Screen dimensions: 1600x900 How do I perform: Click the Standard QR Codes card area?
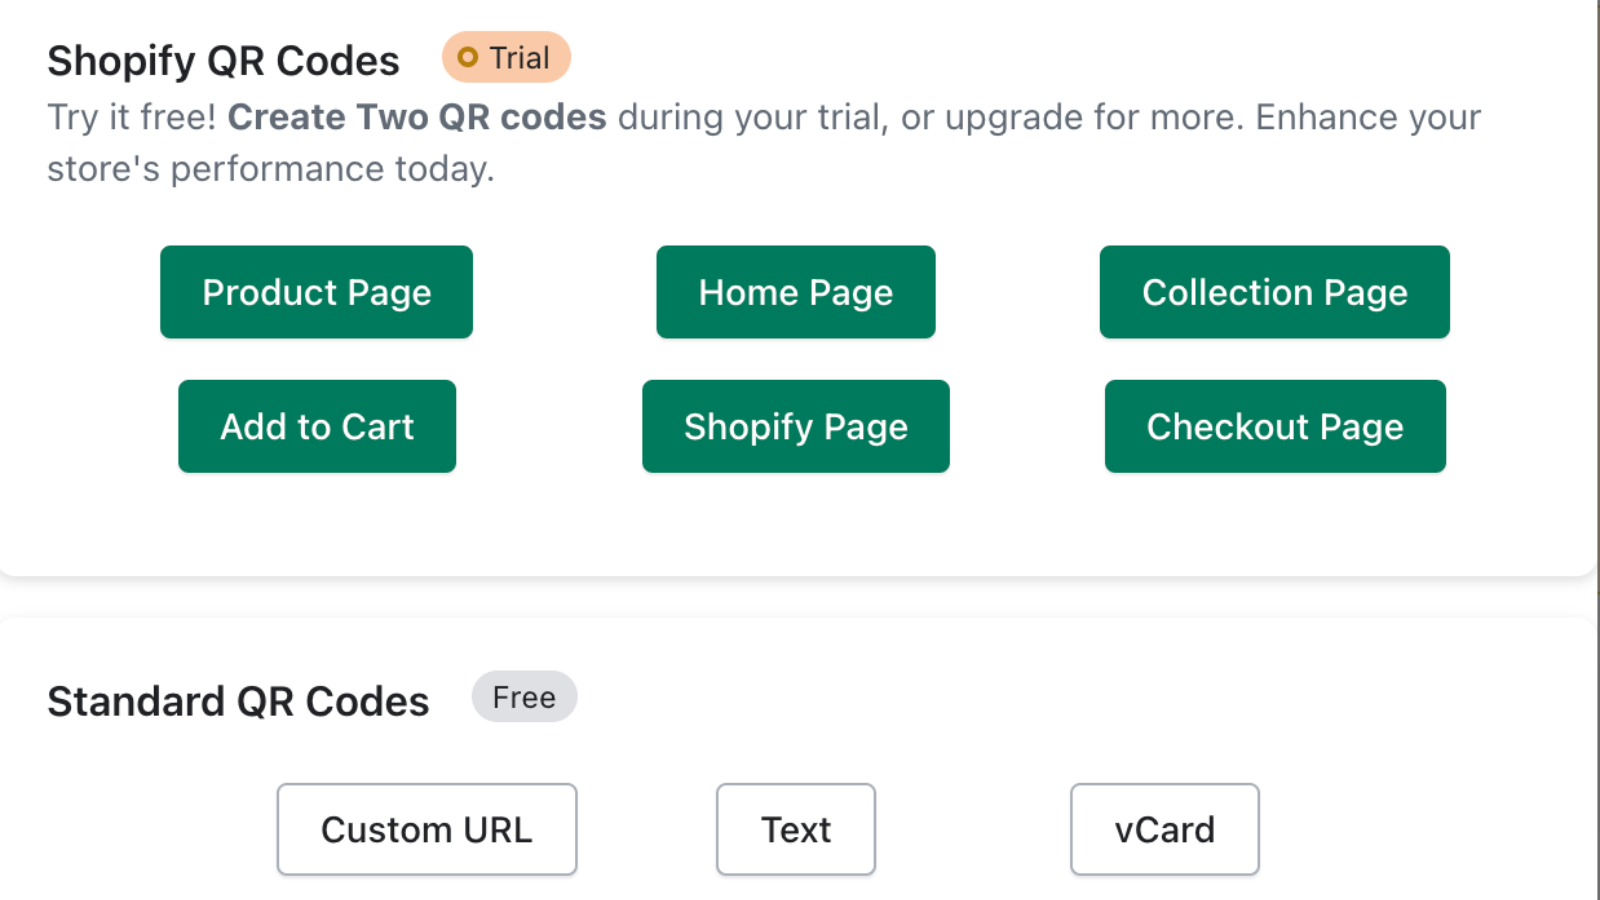click(800, 760)
